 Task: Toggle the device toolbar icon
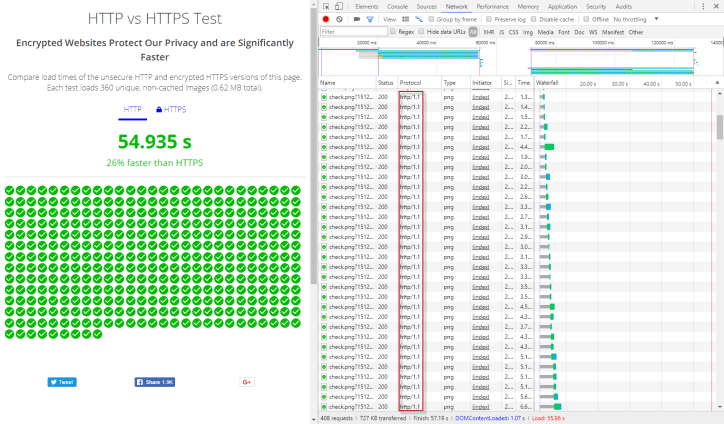coord(340,6)
